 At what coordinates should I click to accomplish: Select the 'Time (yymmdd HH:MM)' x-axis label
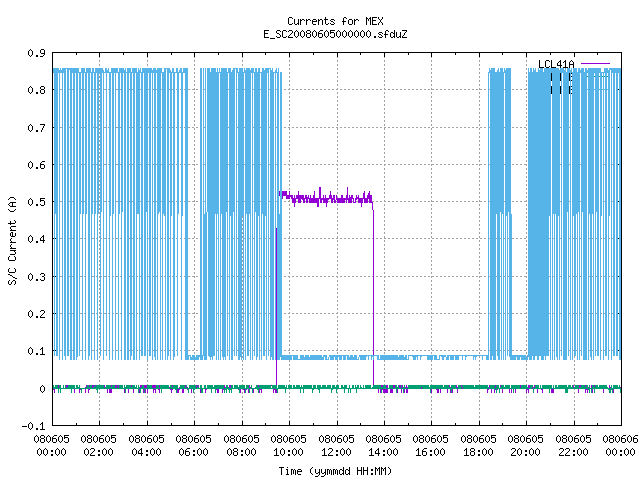click(335, 471)
